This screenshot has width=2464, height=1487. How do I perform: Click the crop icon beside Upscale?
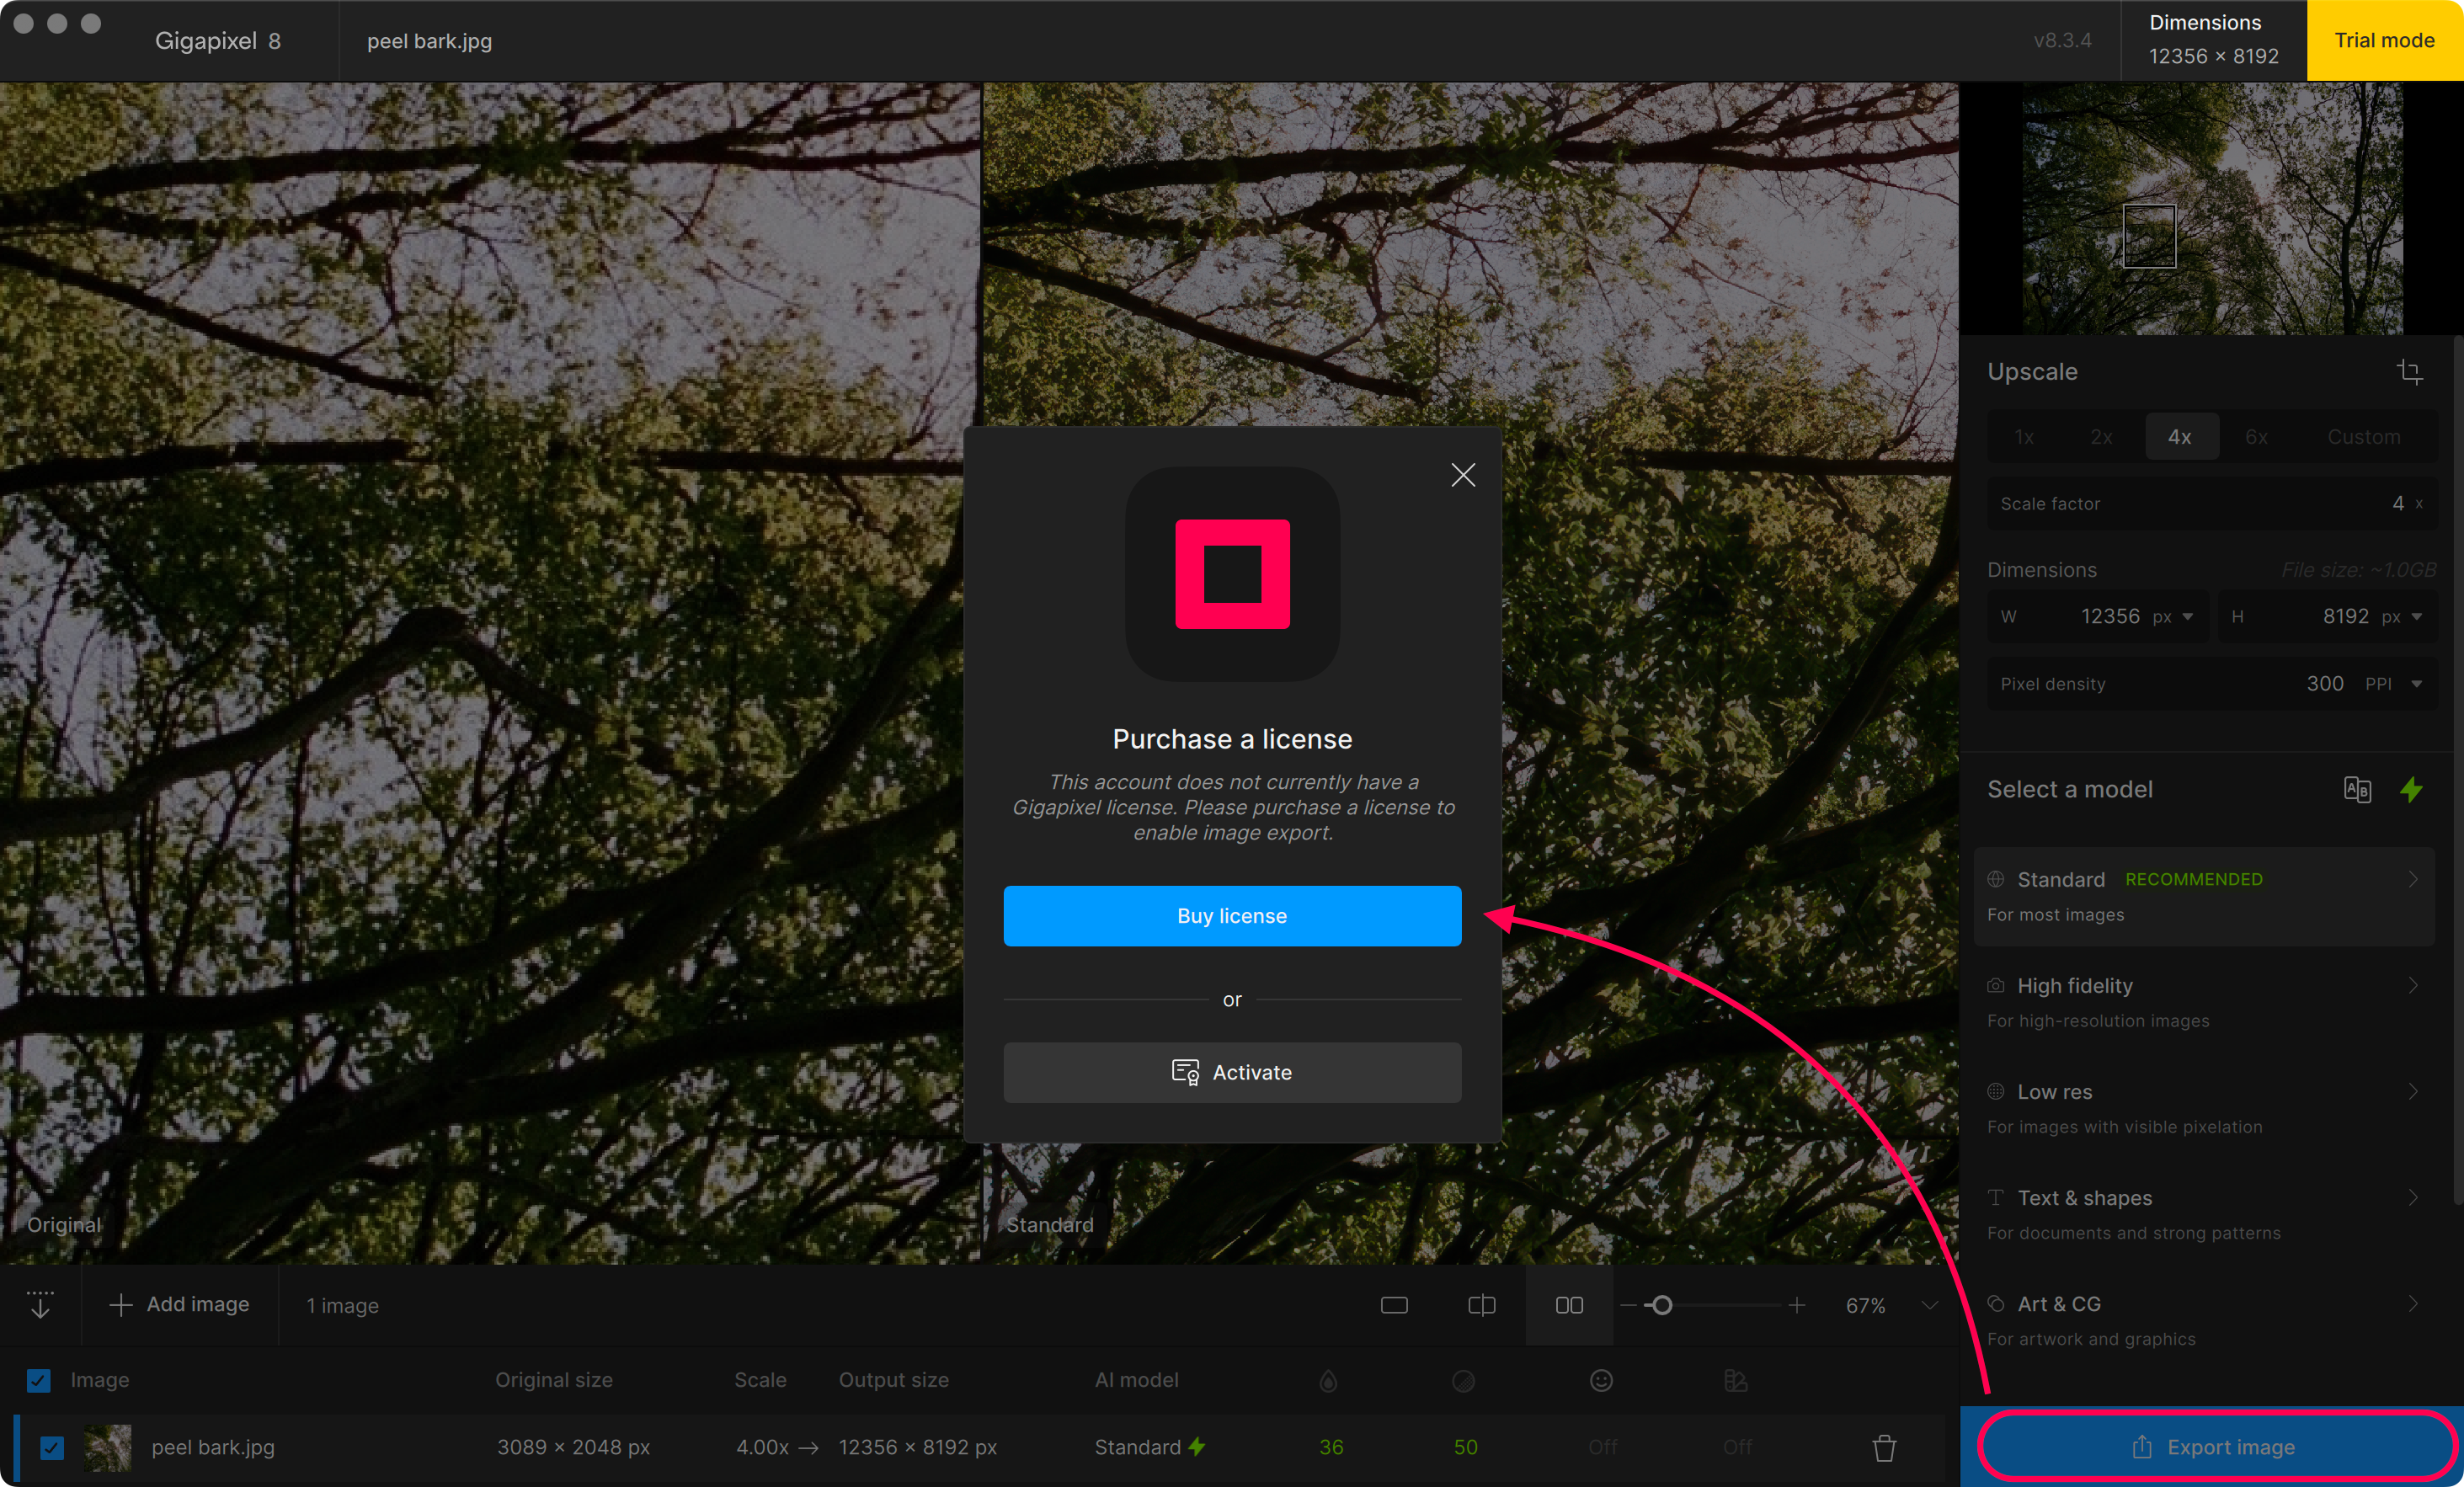point(2409,372)
